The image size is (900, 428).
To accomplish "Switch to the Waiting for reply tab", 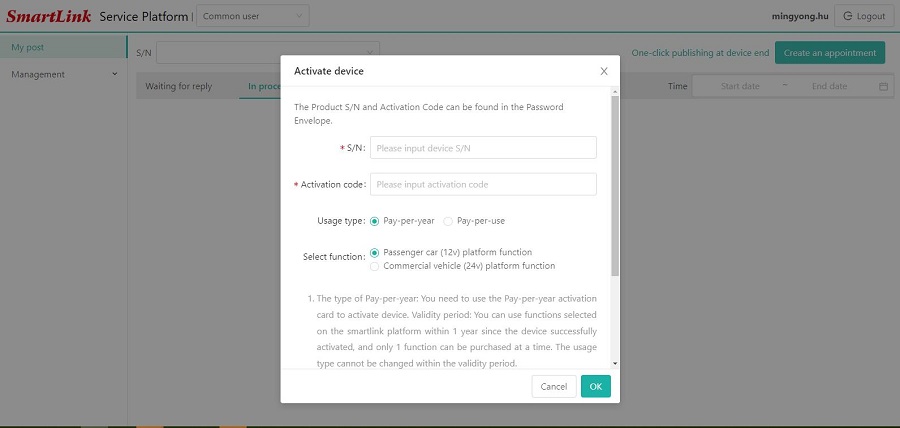I will (179, 86).
